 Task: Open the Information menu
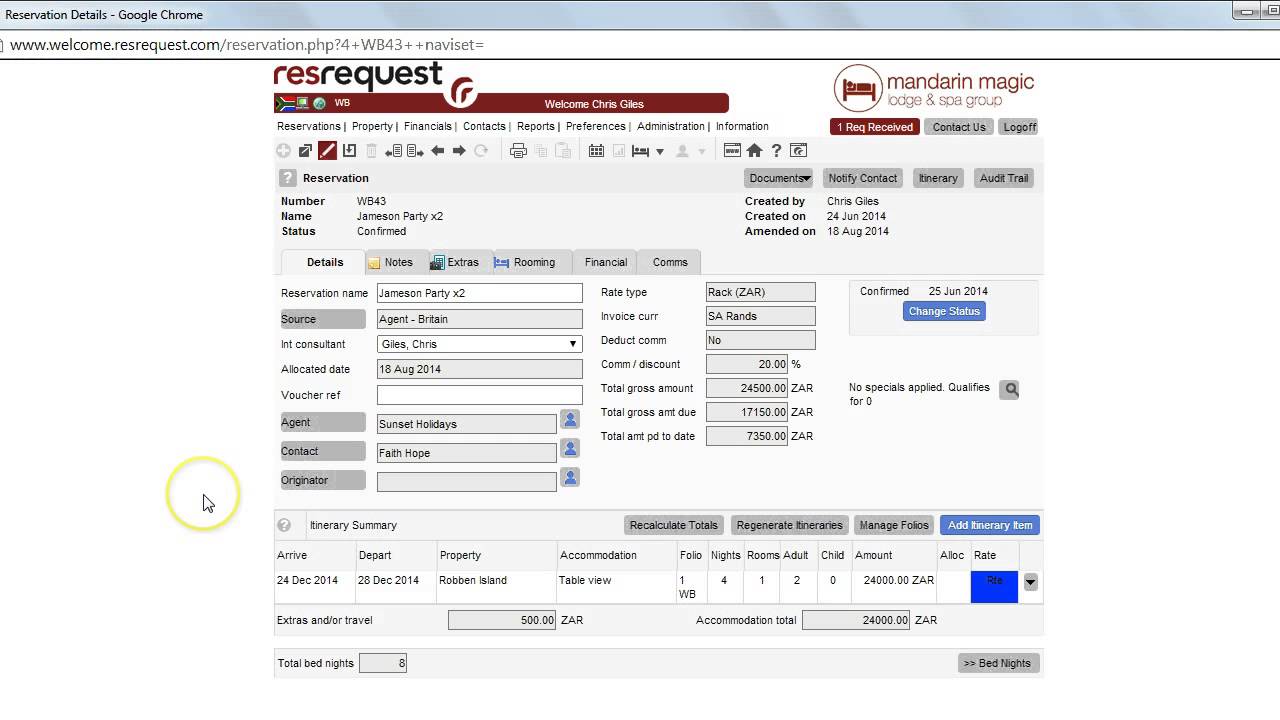[742, 127]
